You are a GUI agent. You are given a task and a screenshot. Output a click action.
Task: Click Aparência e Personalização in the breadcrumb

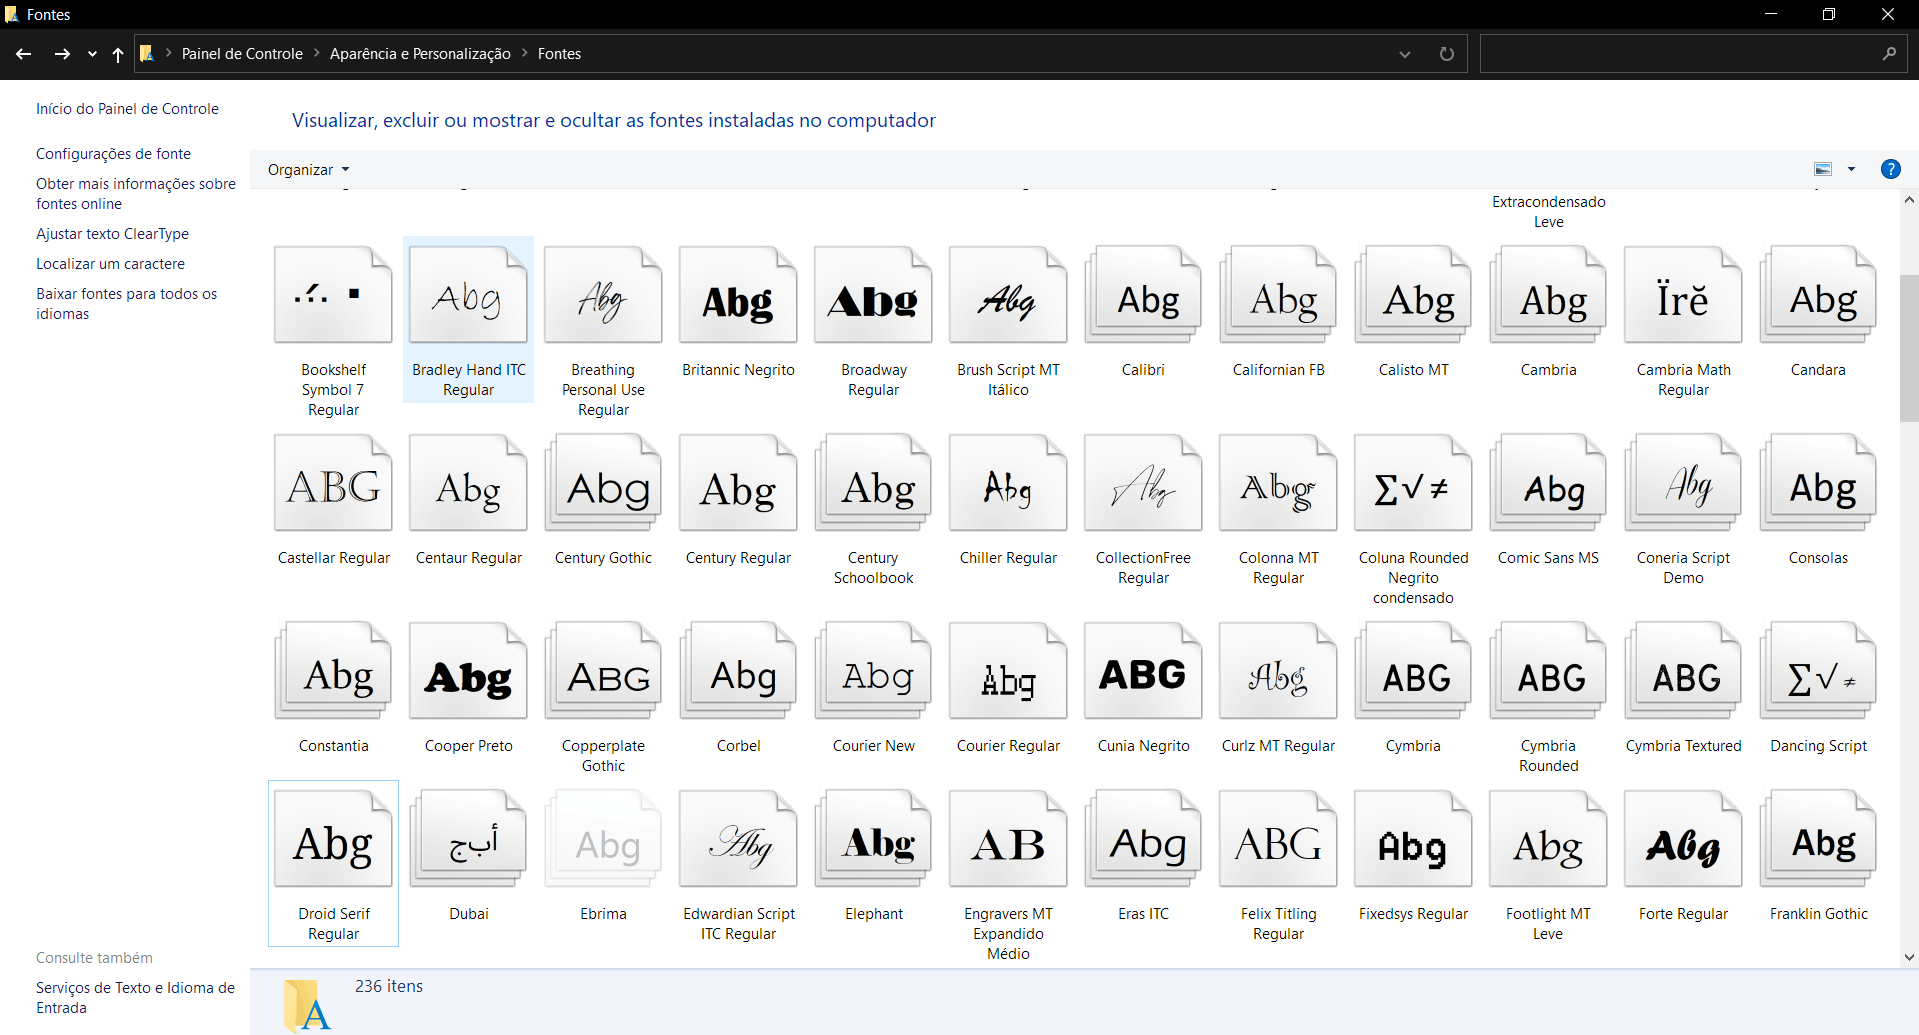pyautogui.click(x=420, y=54)
